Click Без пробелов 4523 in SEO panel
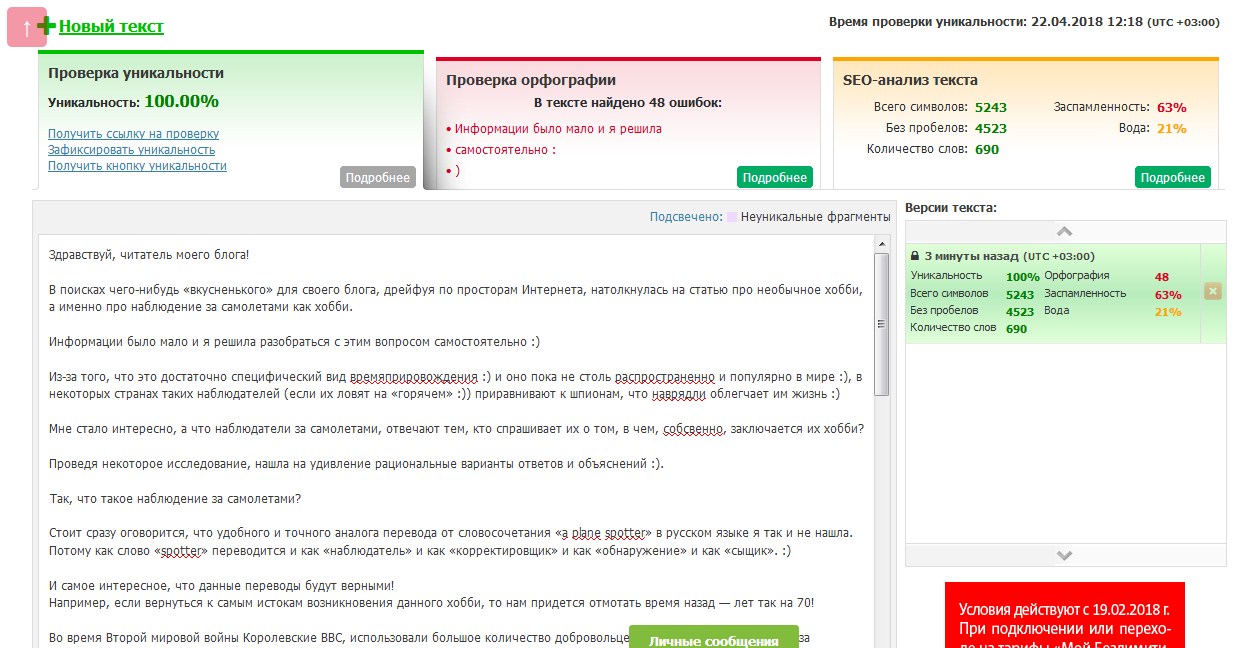 (991, 128)
